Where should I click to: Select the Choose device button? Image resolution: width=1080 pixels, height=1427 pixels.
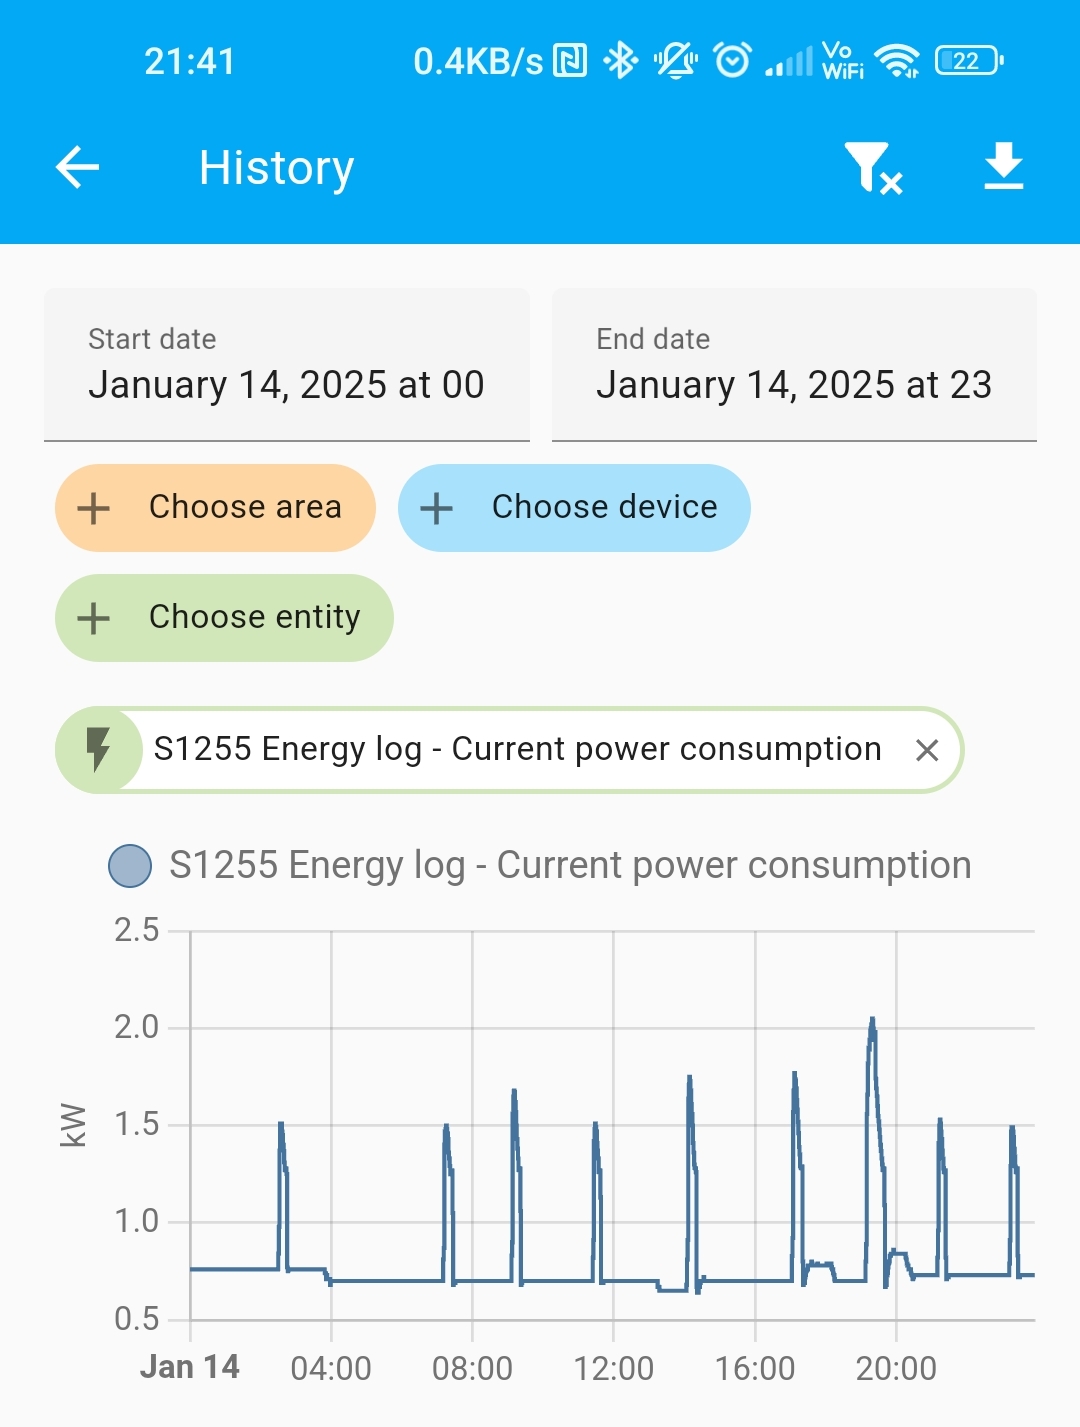coord(574,508)
